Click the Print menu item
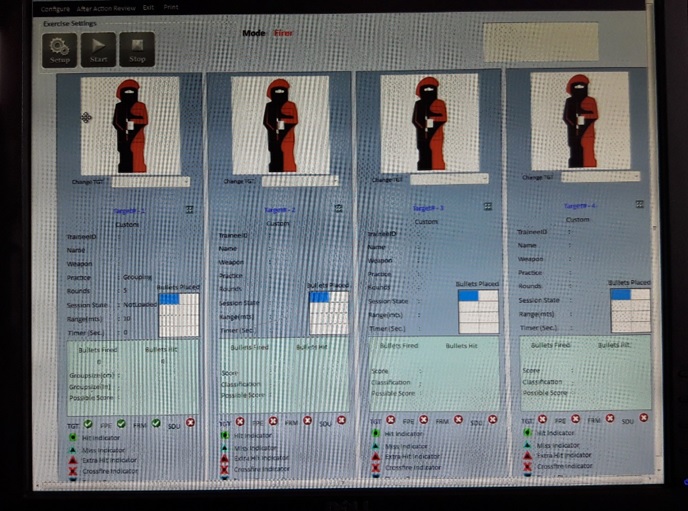688x511 pixels. 171,7
